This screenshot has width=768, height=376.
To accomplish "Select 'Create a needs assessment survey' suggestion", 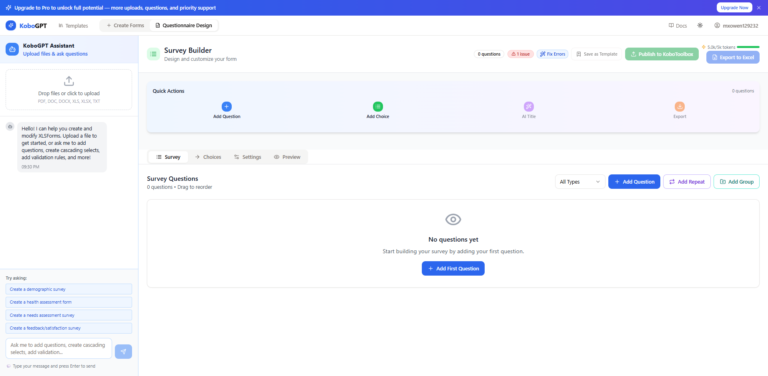I will (69, 315).
